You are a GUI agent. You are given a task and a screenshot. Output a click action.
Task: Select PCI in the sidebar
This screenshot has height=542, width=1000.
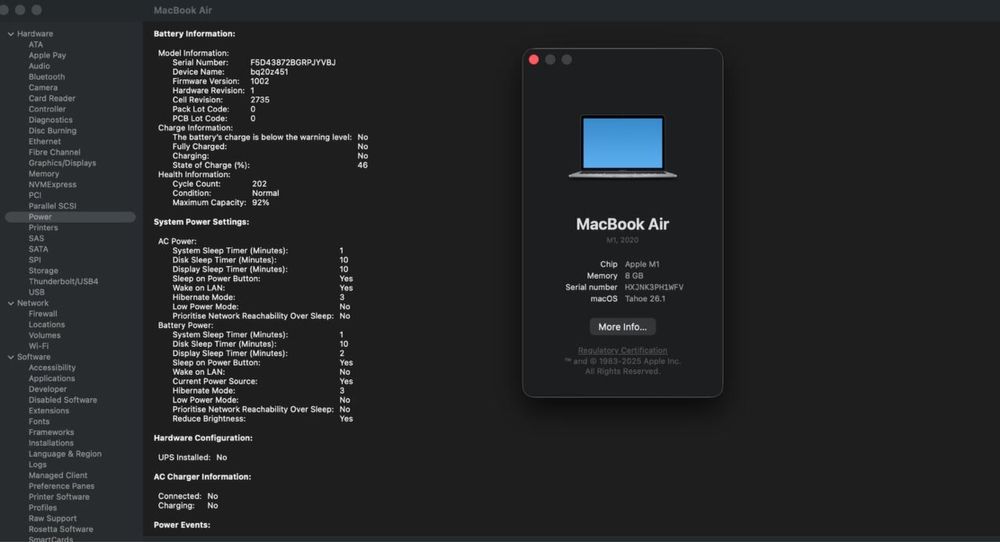pyautogui.click(x=34, y=196)
